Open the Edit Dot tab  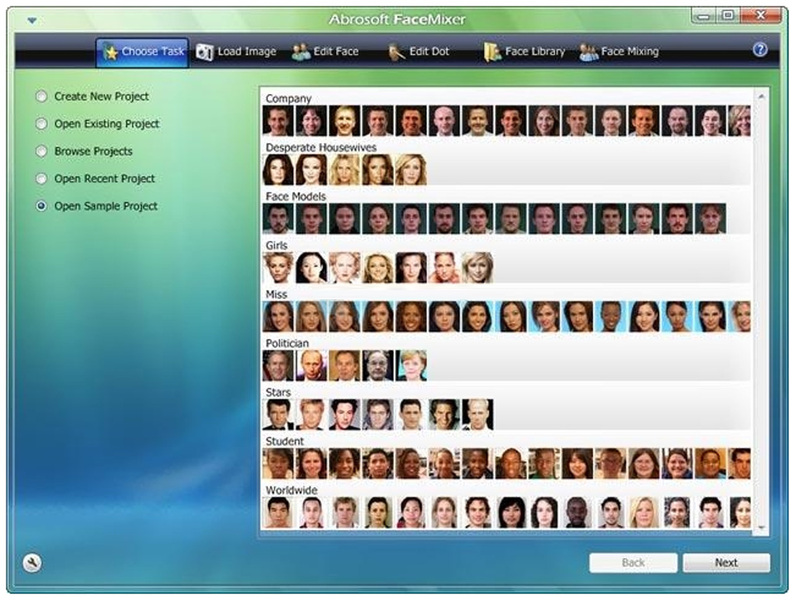coord(419,52)
